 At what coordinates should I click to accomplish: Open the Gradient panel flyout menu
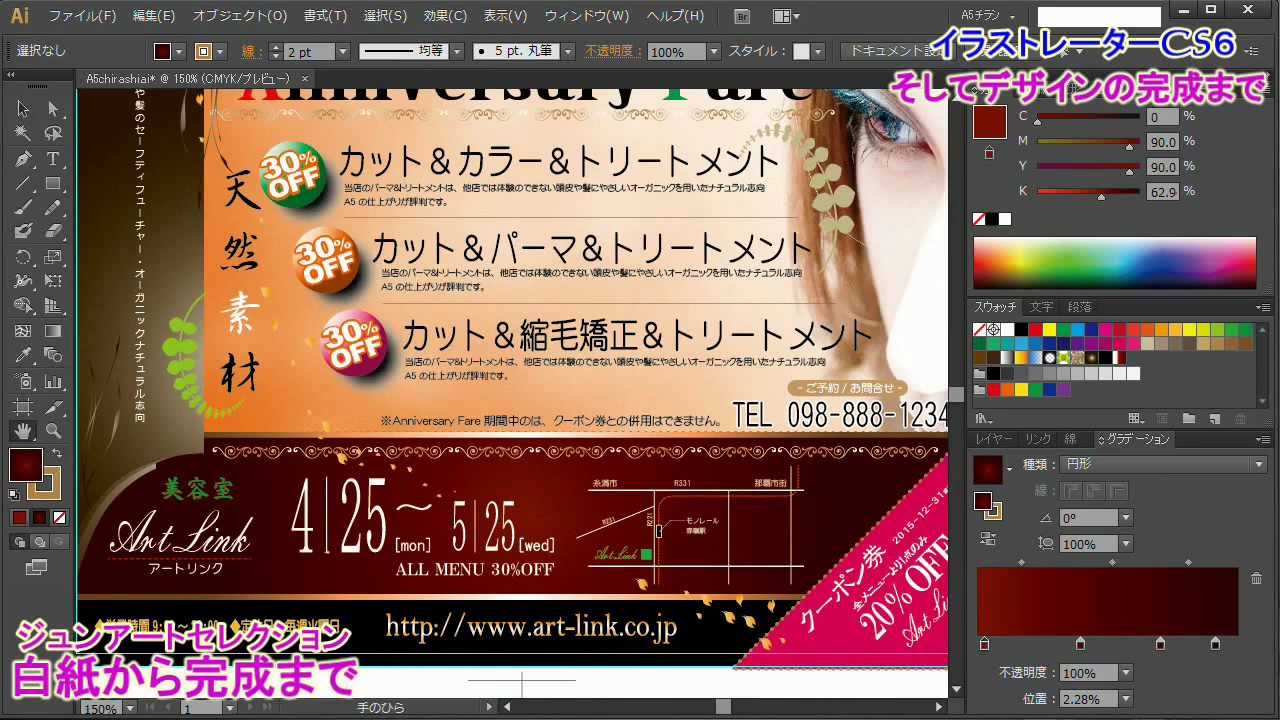click(1262, 439)
